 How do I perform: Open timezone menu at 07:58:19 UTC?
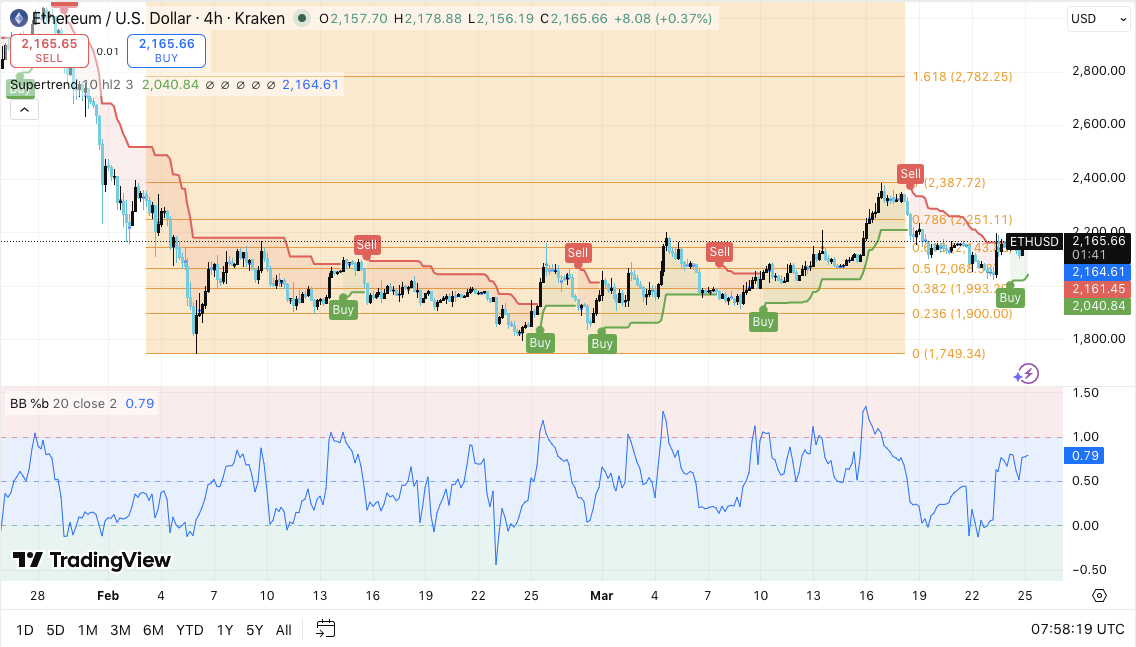pos(1078,630)
